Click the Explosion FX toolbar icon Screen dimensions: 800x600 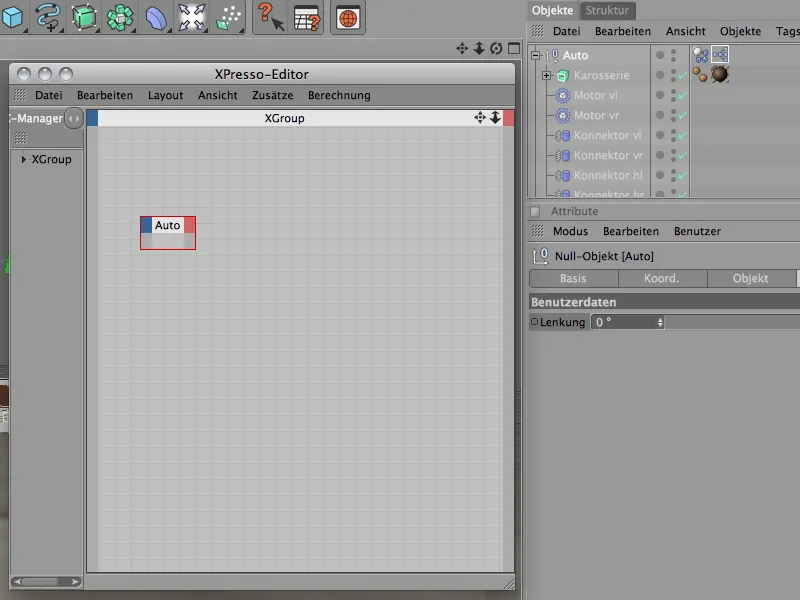tap(192, 17)
